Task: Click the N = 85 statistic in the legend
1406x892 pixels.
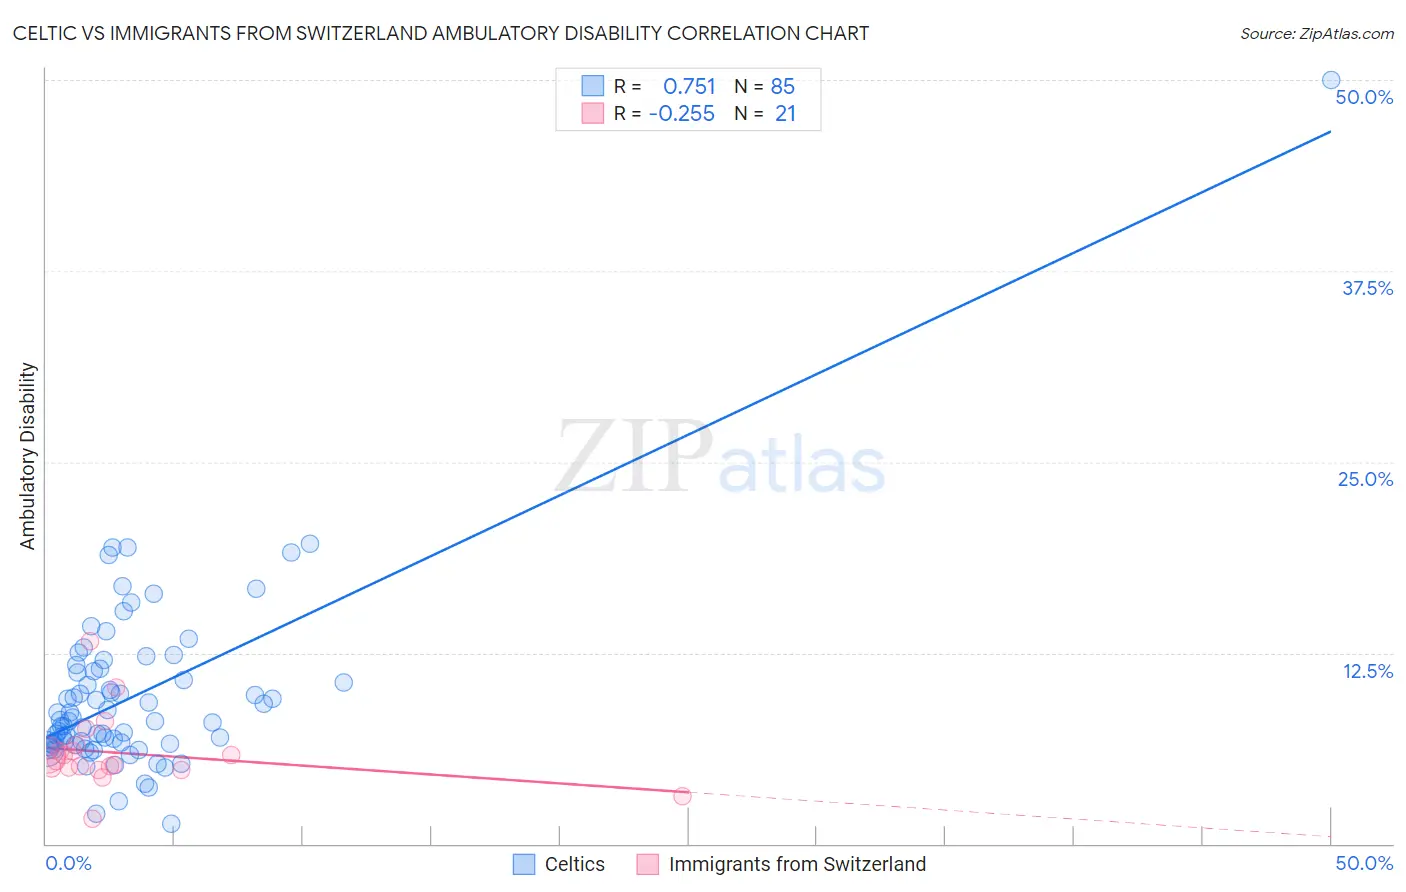Action: click(764, 86)
